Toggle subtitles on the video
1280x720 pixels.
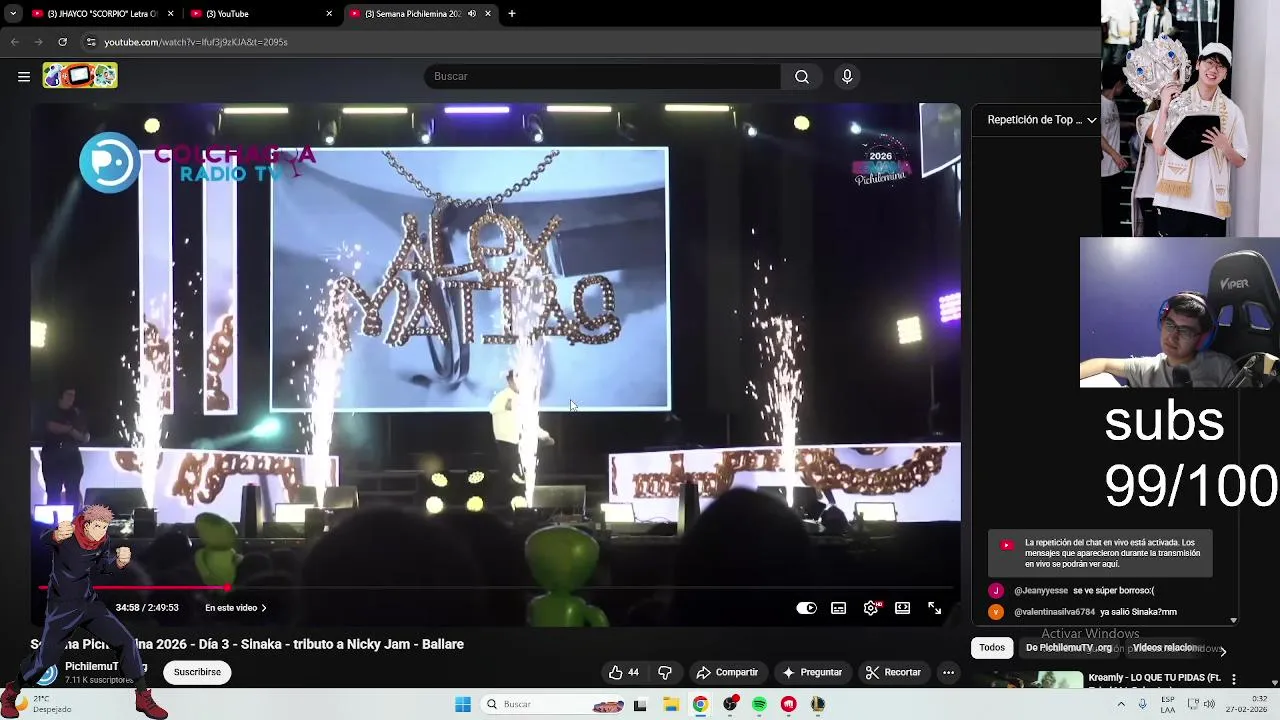tap(839, 608)
